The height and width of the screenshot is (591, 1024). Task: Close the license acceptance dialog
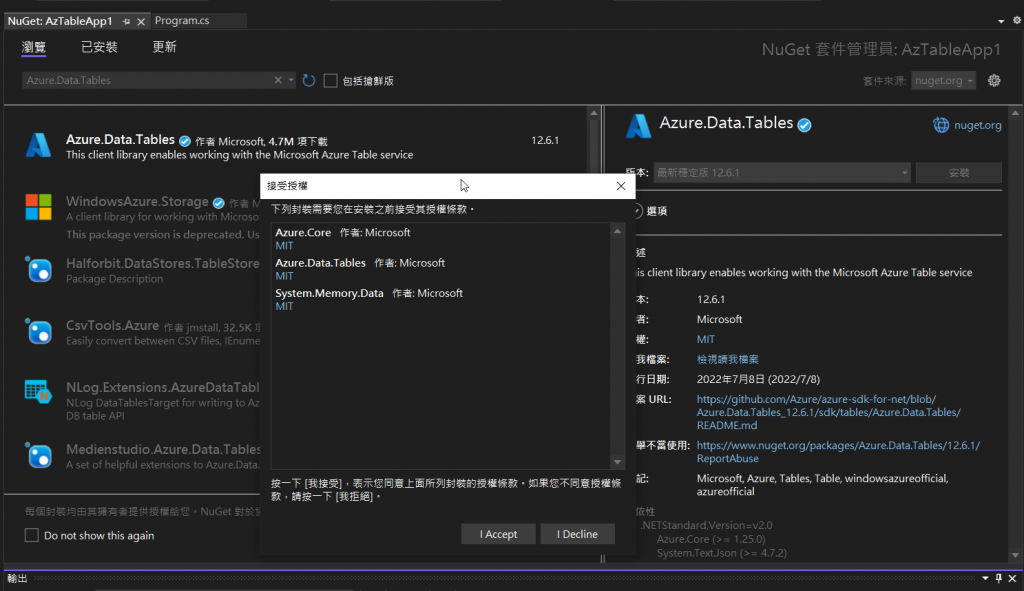[620, 186]
